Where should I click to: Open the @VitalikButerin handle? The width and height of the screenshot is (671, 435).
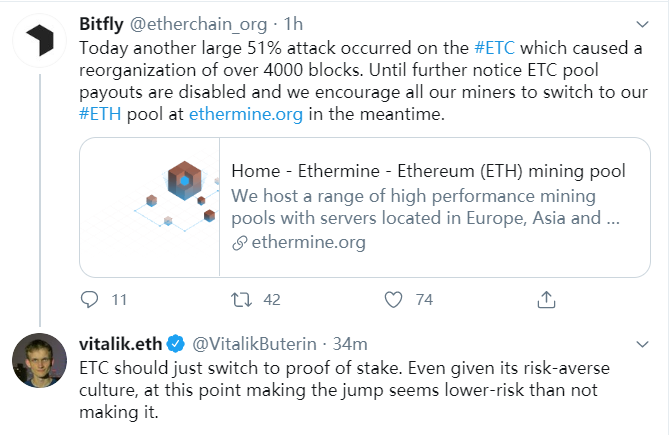coord(255,344)
